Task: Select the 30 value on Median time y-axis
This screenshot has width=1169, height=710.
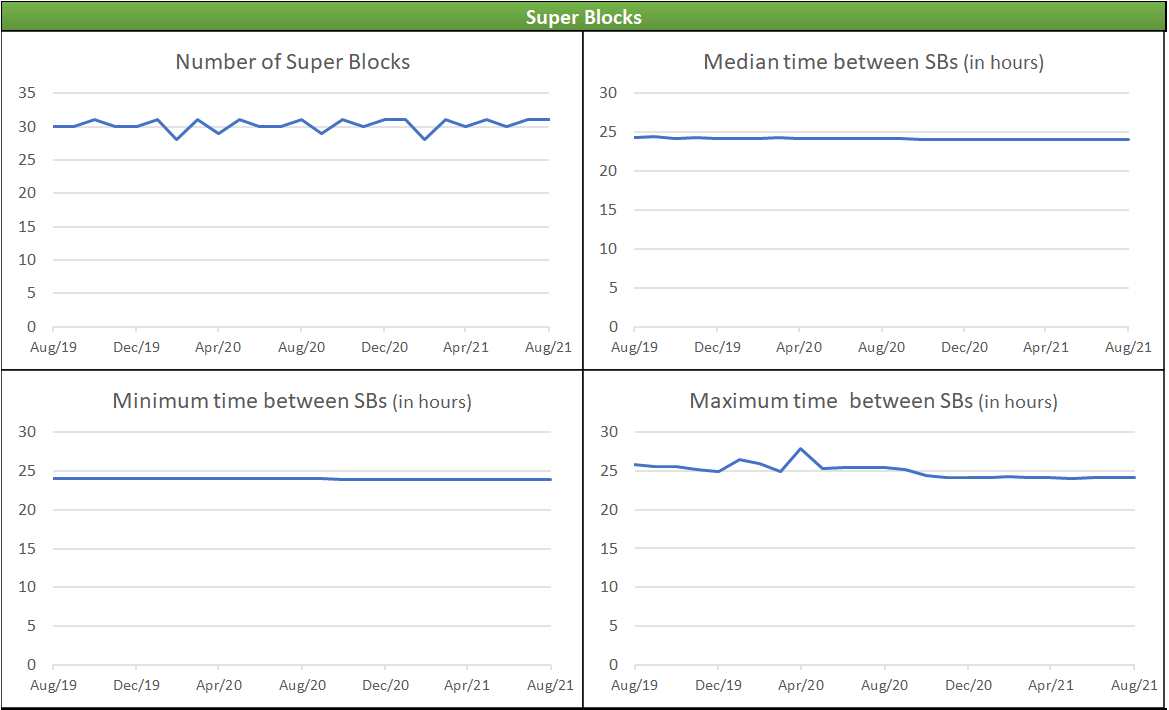Action: (x=612, y=93)
